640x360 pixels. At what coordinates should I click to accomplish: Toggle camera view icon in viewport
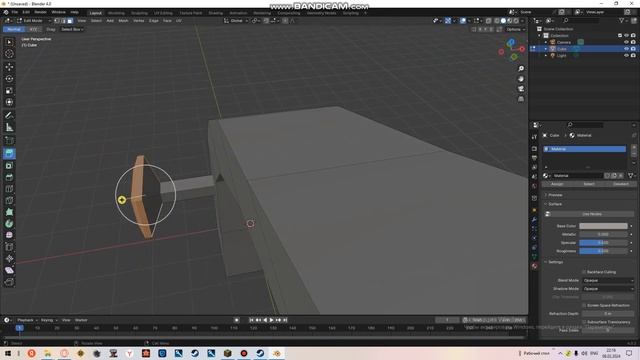pos(521,89)
